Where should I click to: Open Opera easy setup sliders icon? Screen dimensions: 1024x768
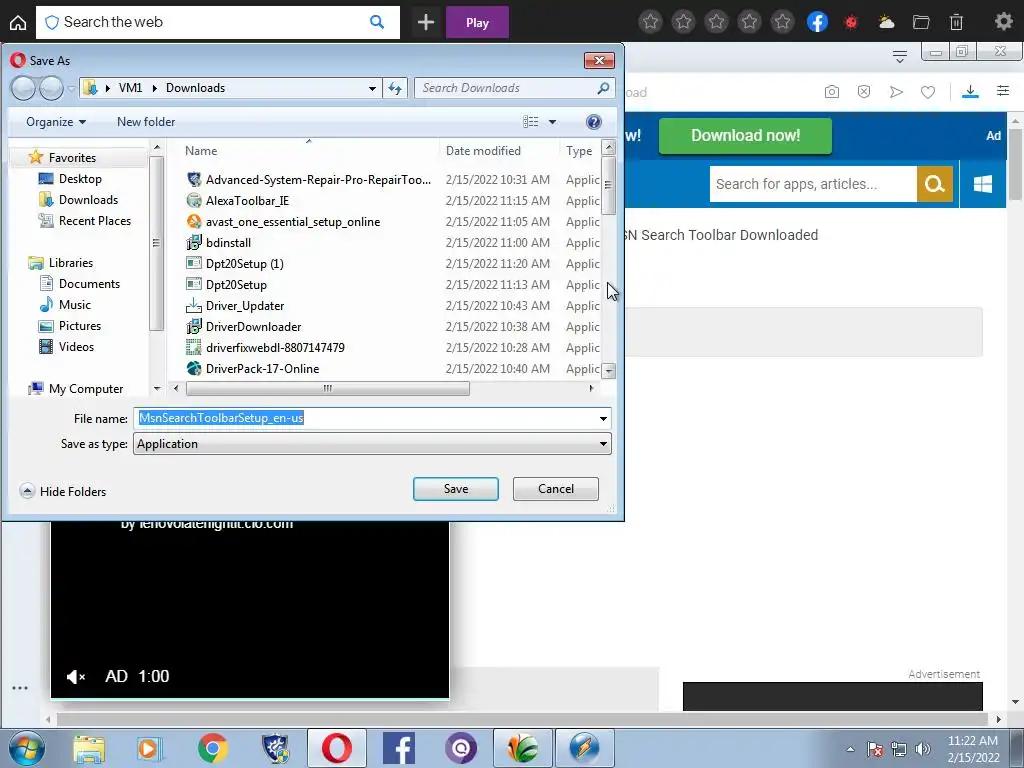point(1003,91)
